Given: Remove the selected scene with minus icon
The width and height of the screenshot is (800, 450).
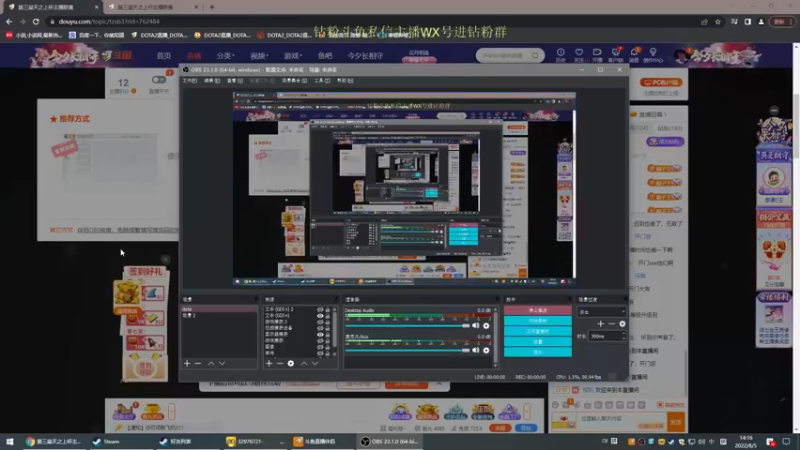Looking at the screenshot, I should [x=198, y=363].
